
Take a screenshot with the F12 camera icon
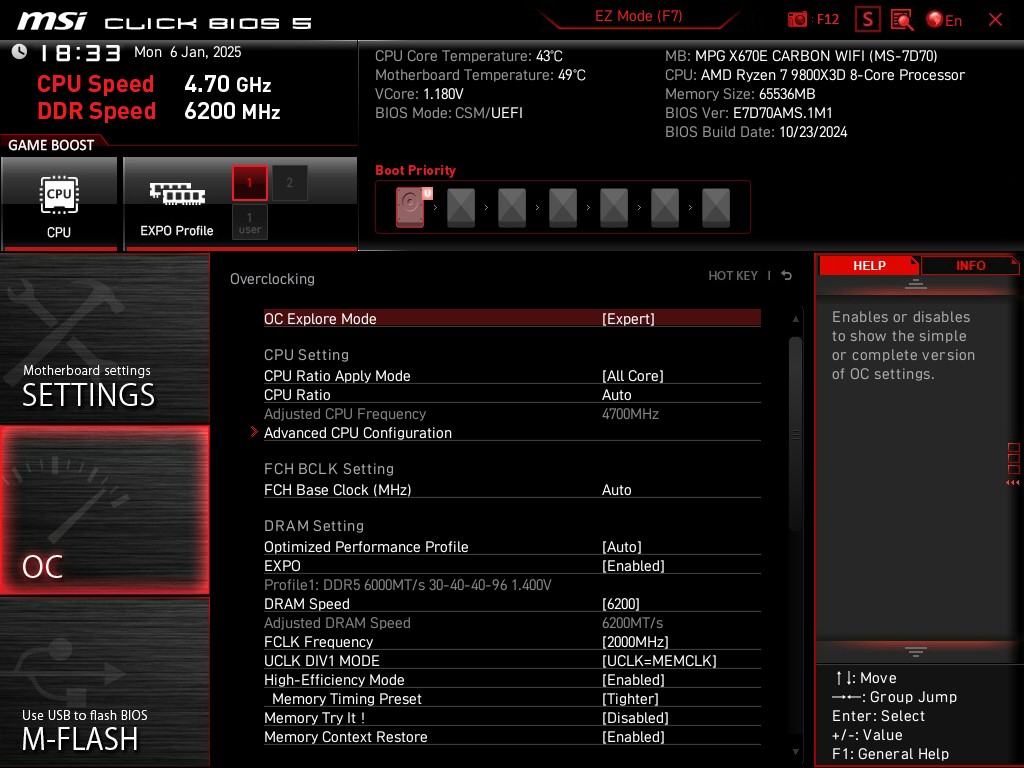point(797,20)
